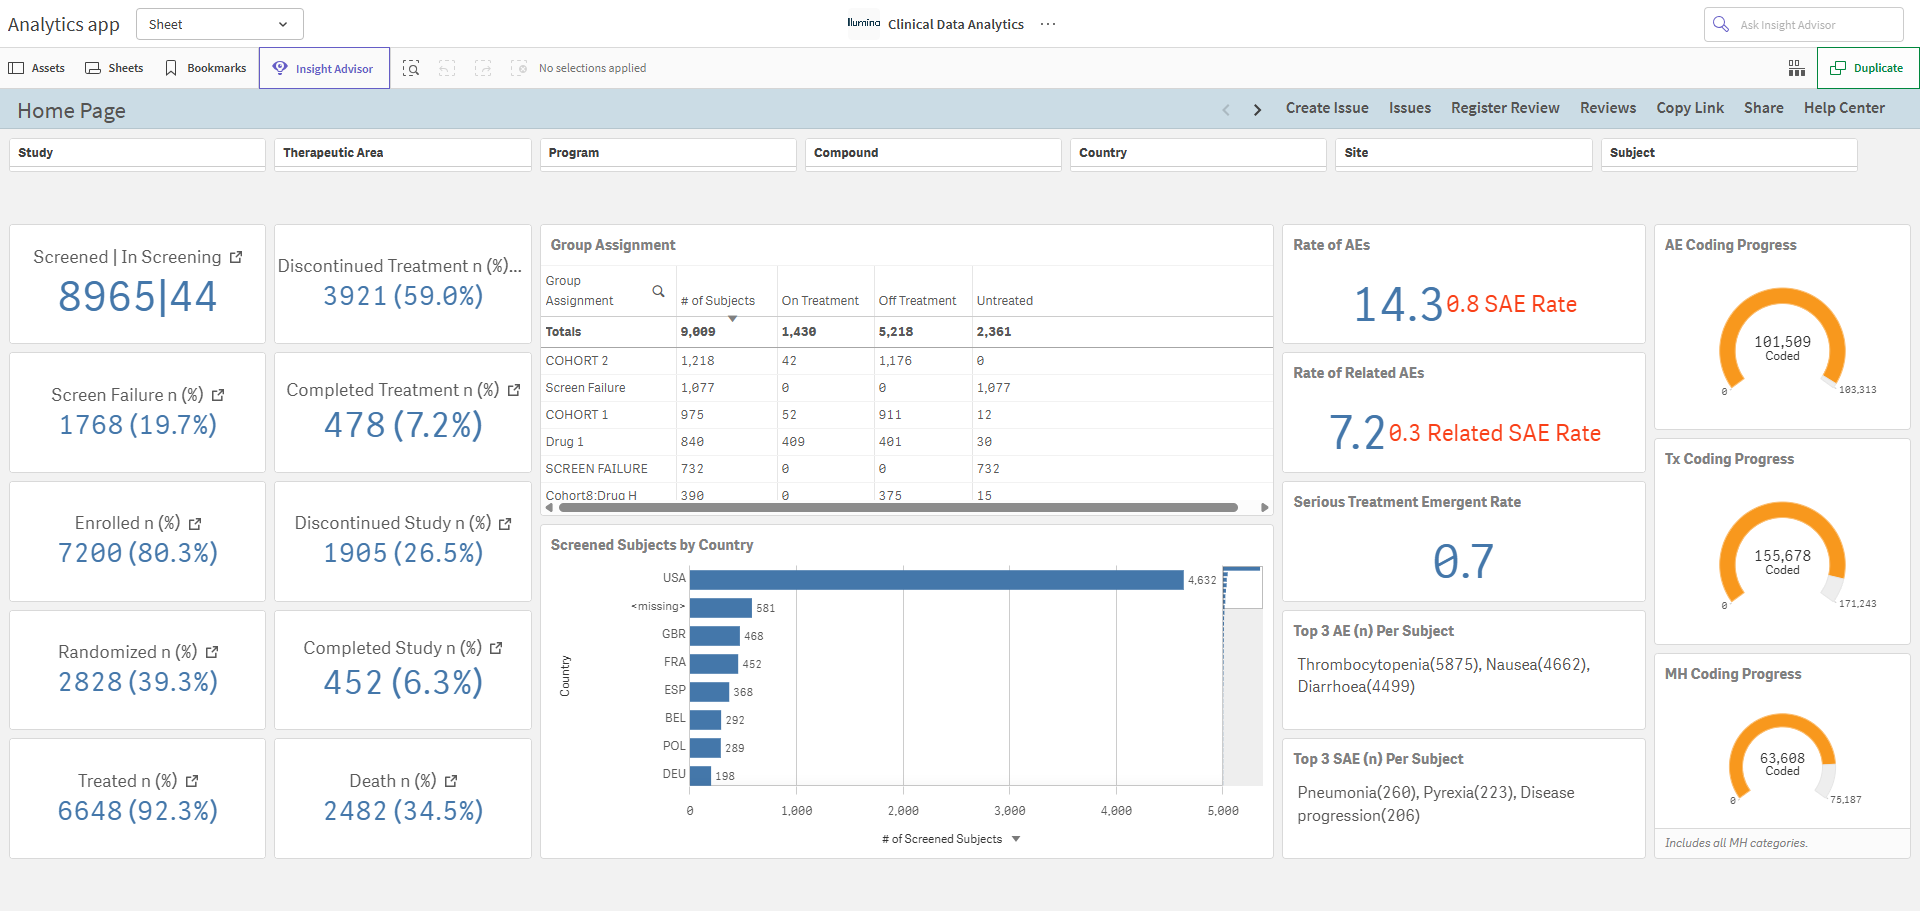Select the Drug 1 row
This screenshot has height=911, width=1920.
tap(907, 442)
